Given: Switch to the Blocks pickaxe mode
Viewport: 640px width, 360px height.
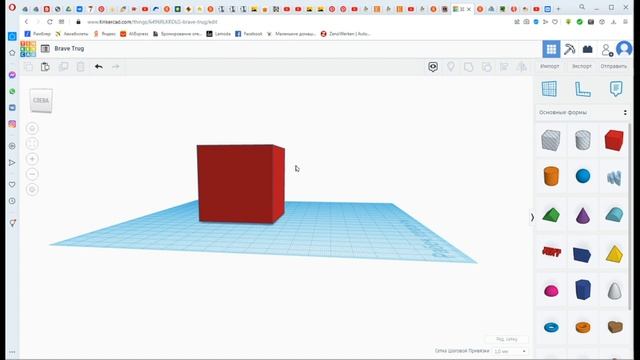Looking at the screenshot, I should (569, 49).
